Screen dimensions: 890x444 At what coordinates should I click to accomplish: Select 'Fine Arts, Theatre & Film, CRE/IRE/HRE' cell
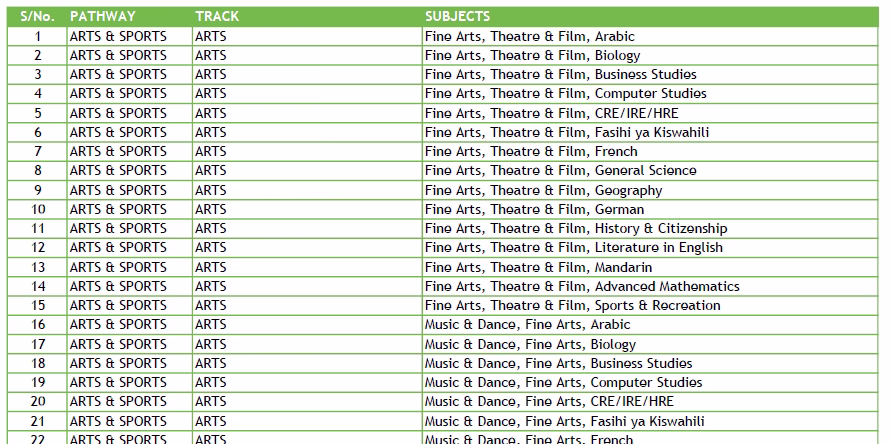pyautogui.click(x=551, y=113)
